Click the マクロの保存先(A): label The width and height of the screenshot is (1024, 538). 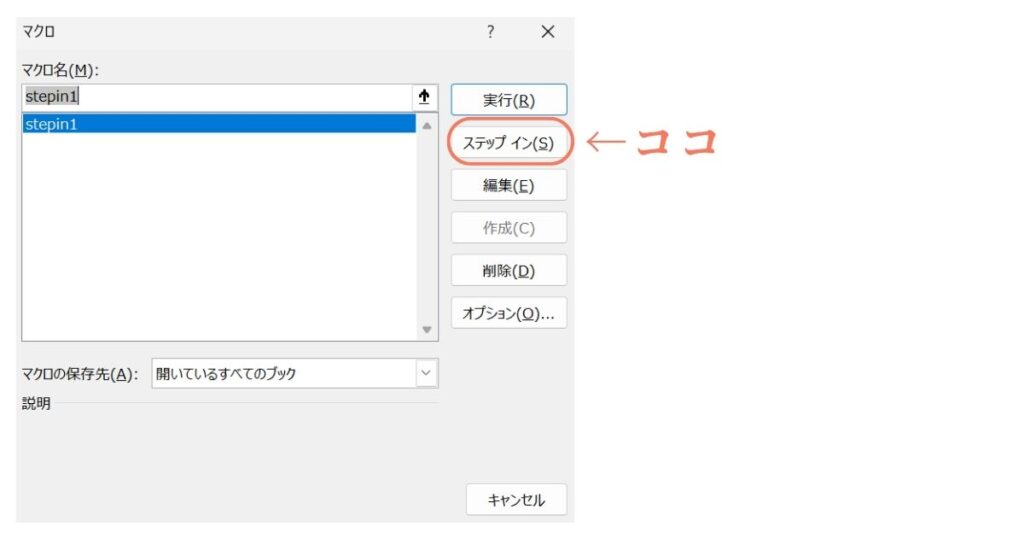(x=79, y=374)
